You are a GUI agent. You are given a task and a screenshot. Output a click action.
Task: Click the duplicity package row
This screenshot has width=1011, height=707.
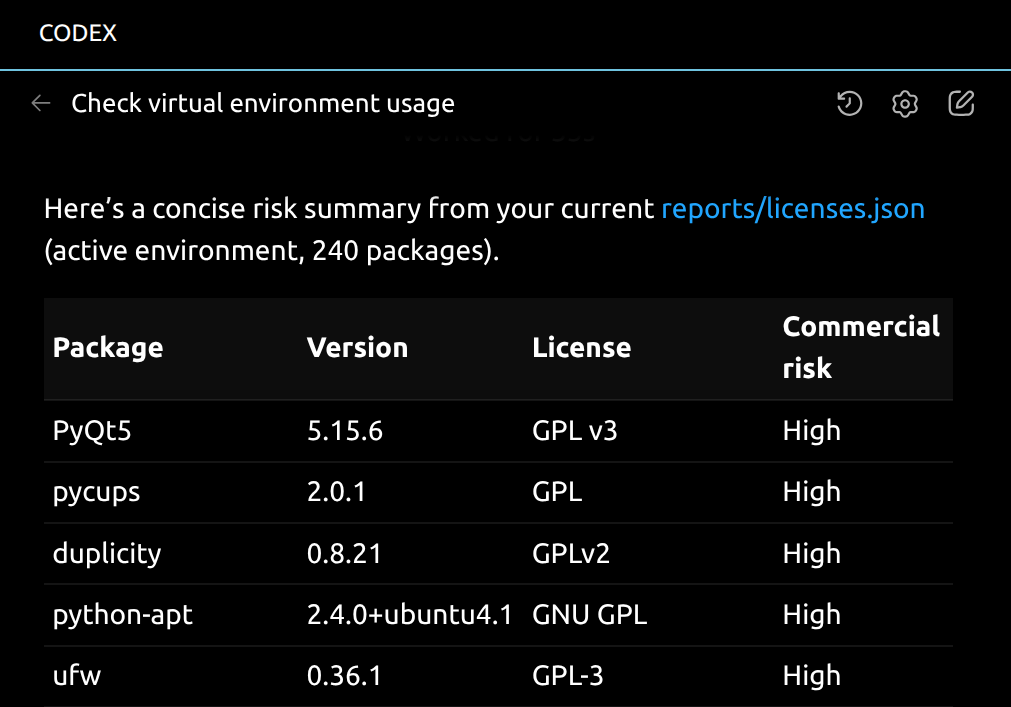click(107, 553)
